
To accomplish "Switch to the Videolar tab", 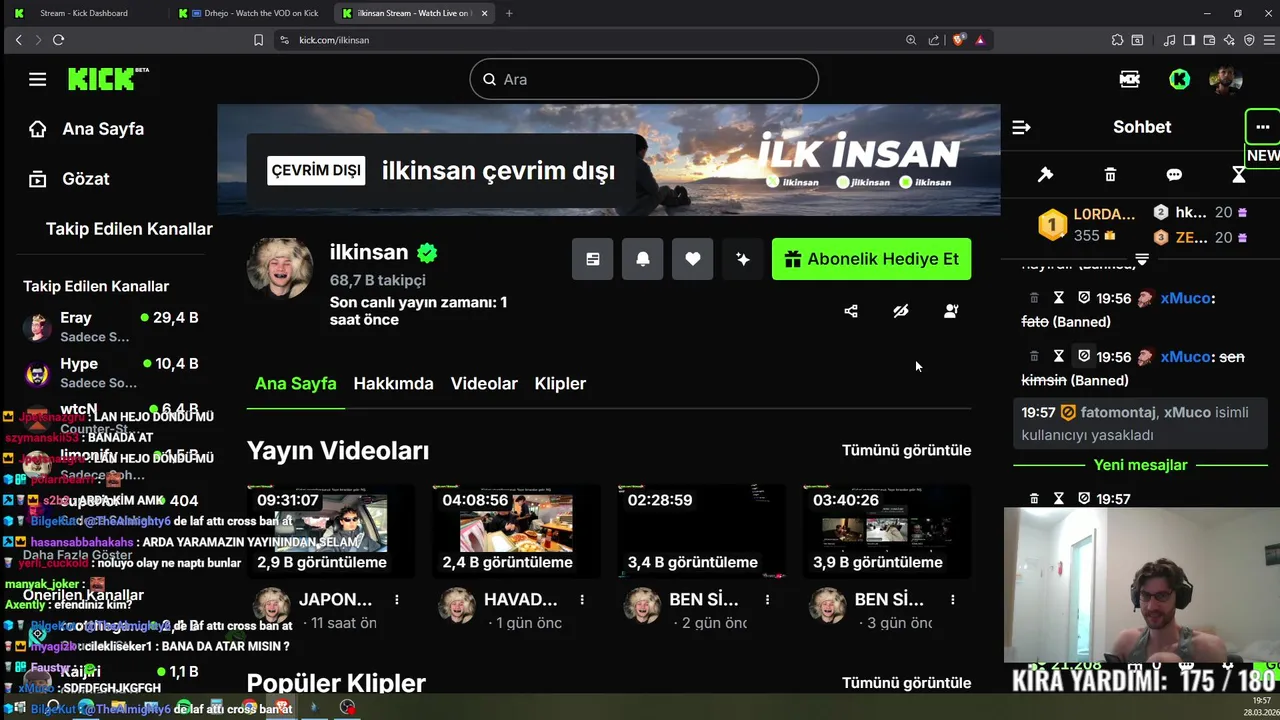I will 484,383.
